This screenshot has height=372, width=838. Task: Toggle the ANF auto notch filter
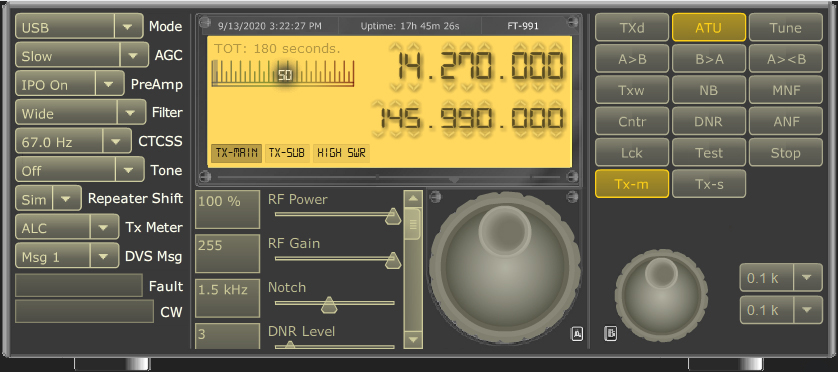click(786, 121)
